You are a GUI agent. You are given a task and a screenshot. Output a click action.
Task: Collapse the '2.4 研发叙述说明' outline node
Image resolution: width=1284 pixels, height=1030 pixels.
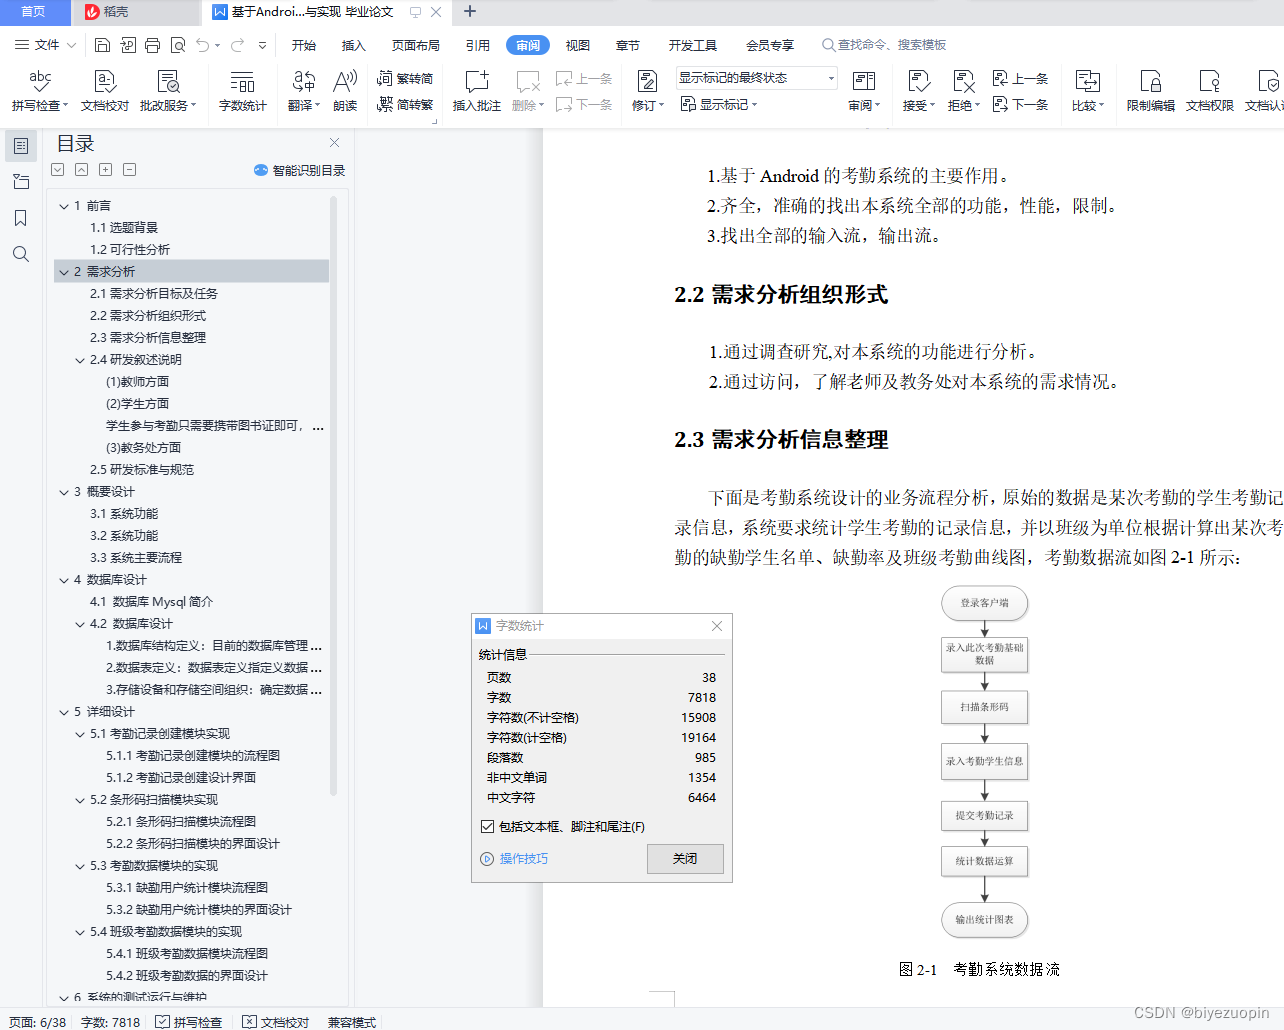80,360
